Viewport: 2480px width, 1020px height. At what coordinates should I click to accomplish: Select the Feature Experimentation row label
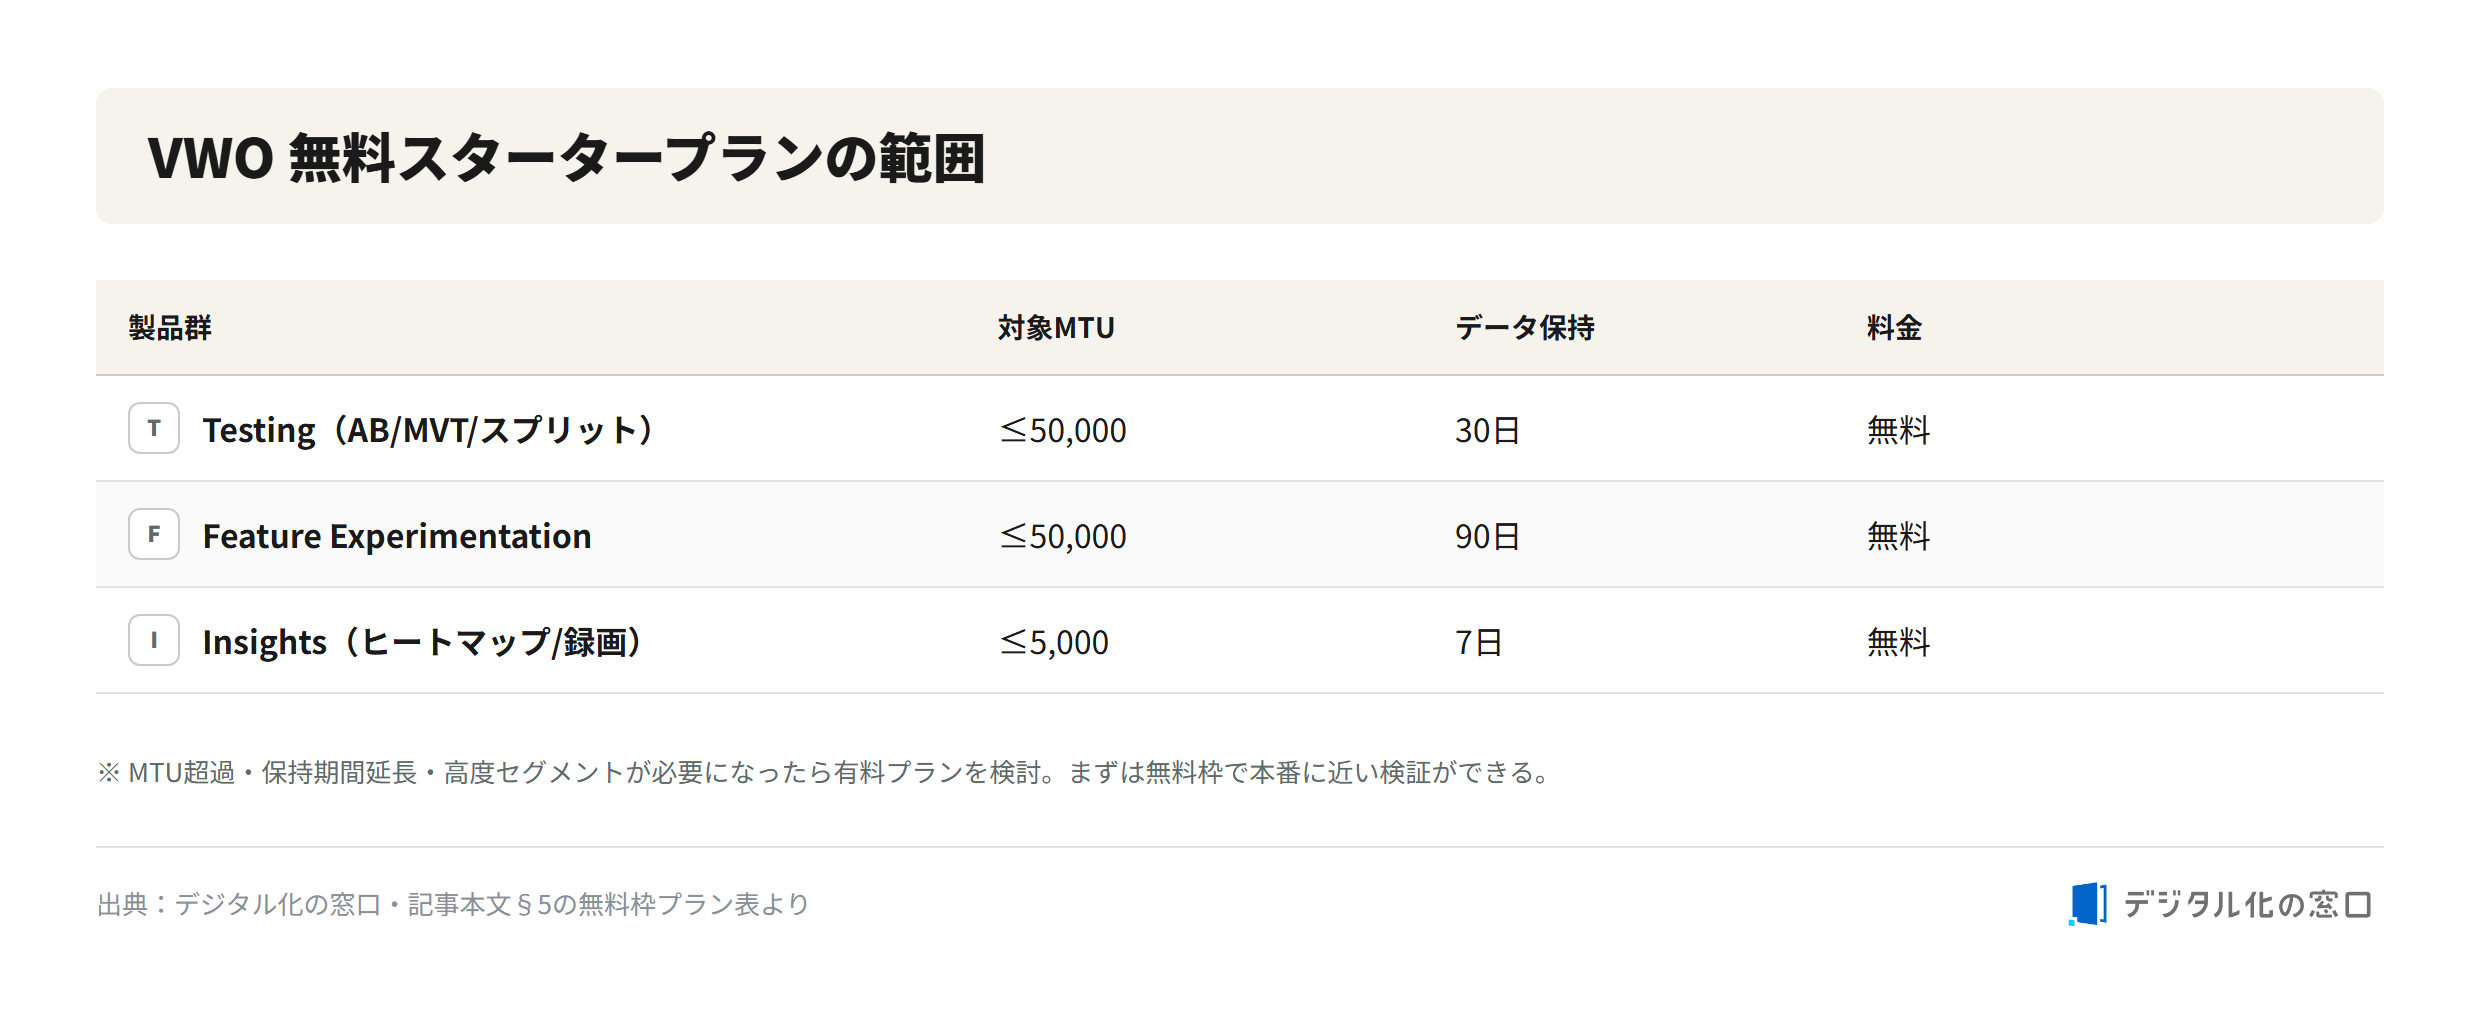pyautogui.click(x=397, y=536)
